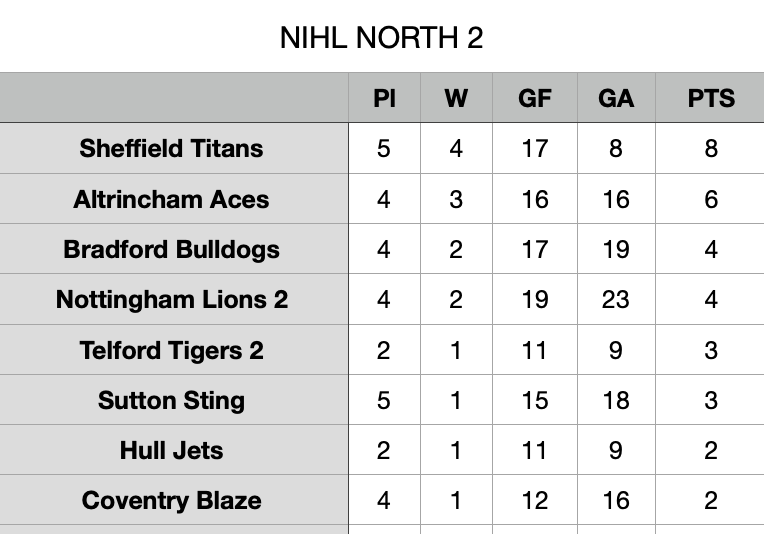Click Altrincham Aces' wins cell
The image size is (764, 534).
tap(456, 199)
